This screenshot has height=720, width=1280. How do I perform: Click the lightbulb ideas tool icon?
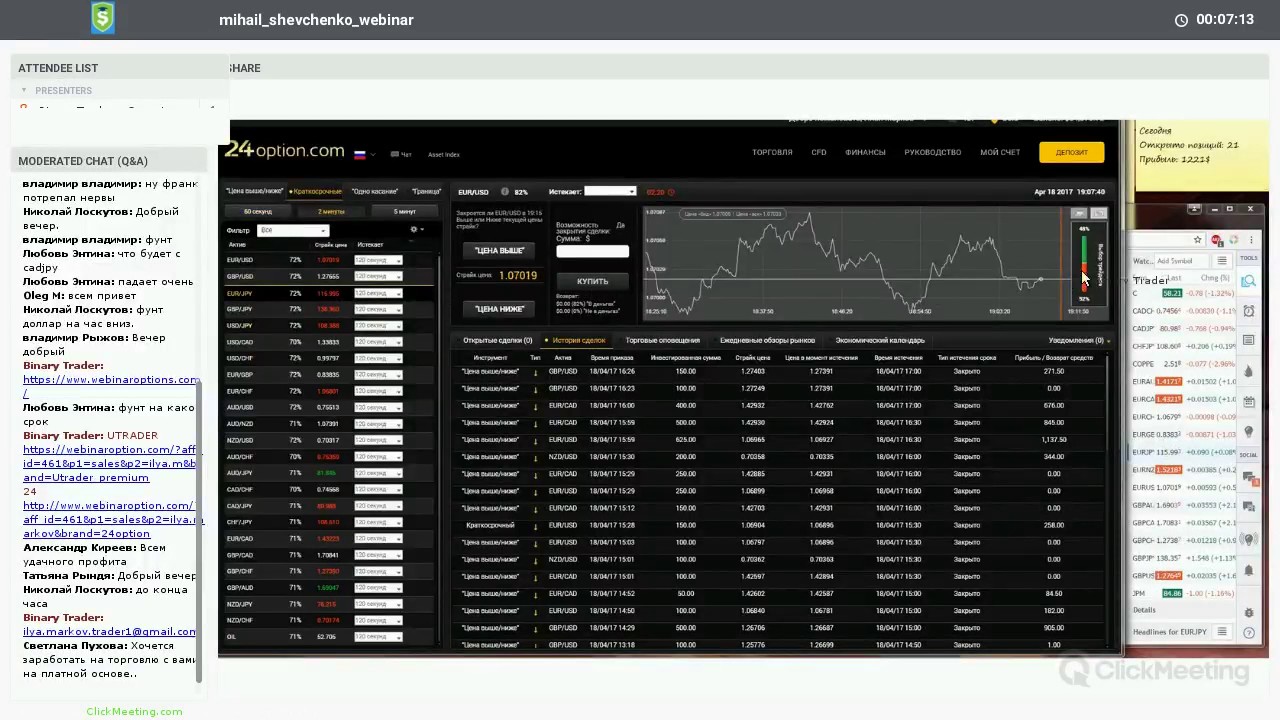(1248, 431)
